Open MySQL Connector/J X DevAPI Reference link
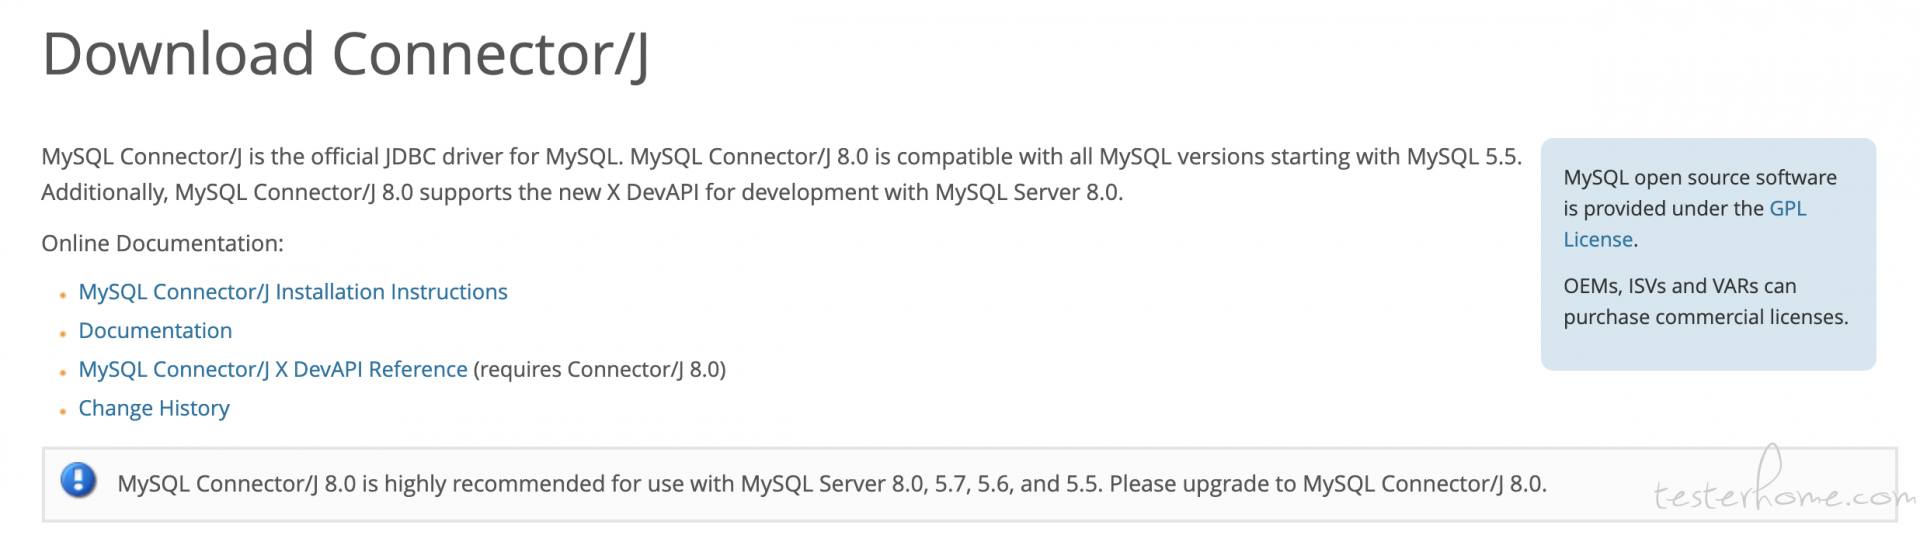 273,369
